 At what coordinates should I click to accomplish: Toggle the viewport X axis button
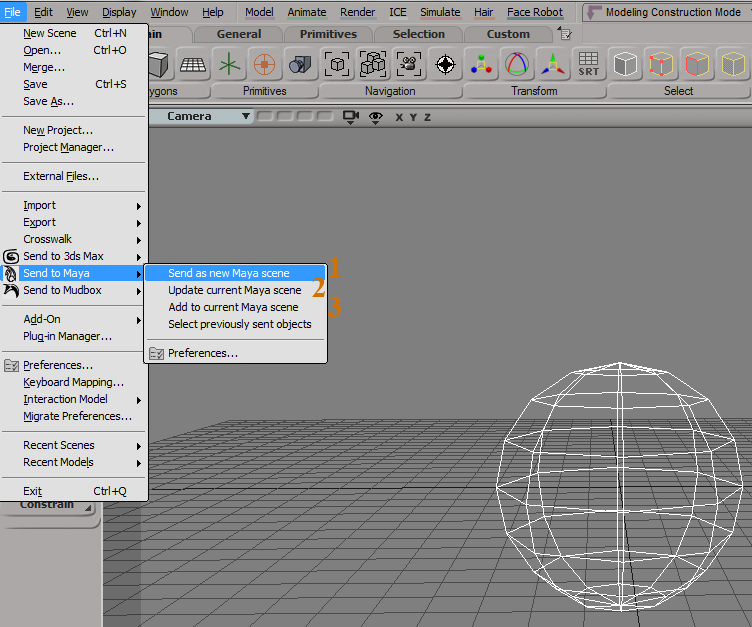(x=399, y=117)
